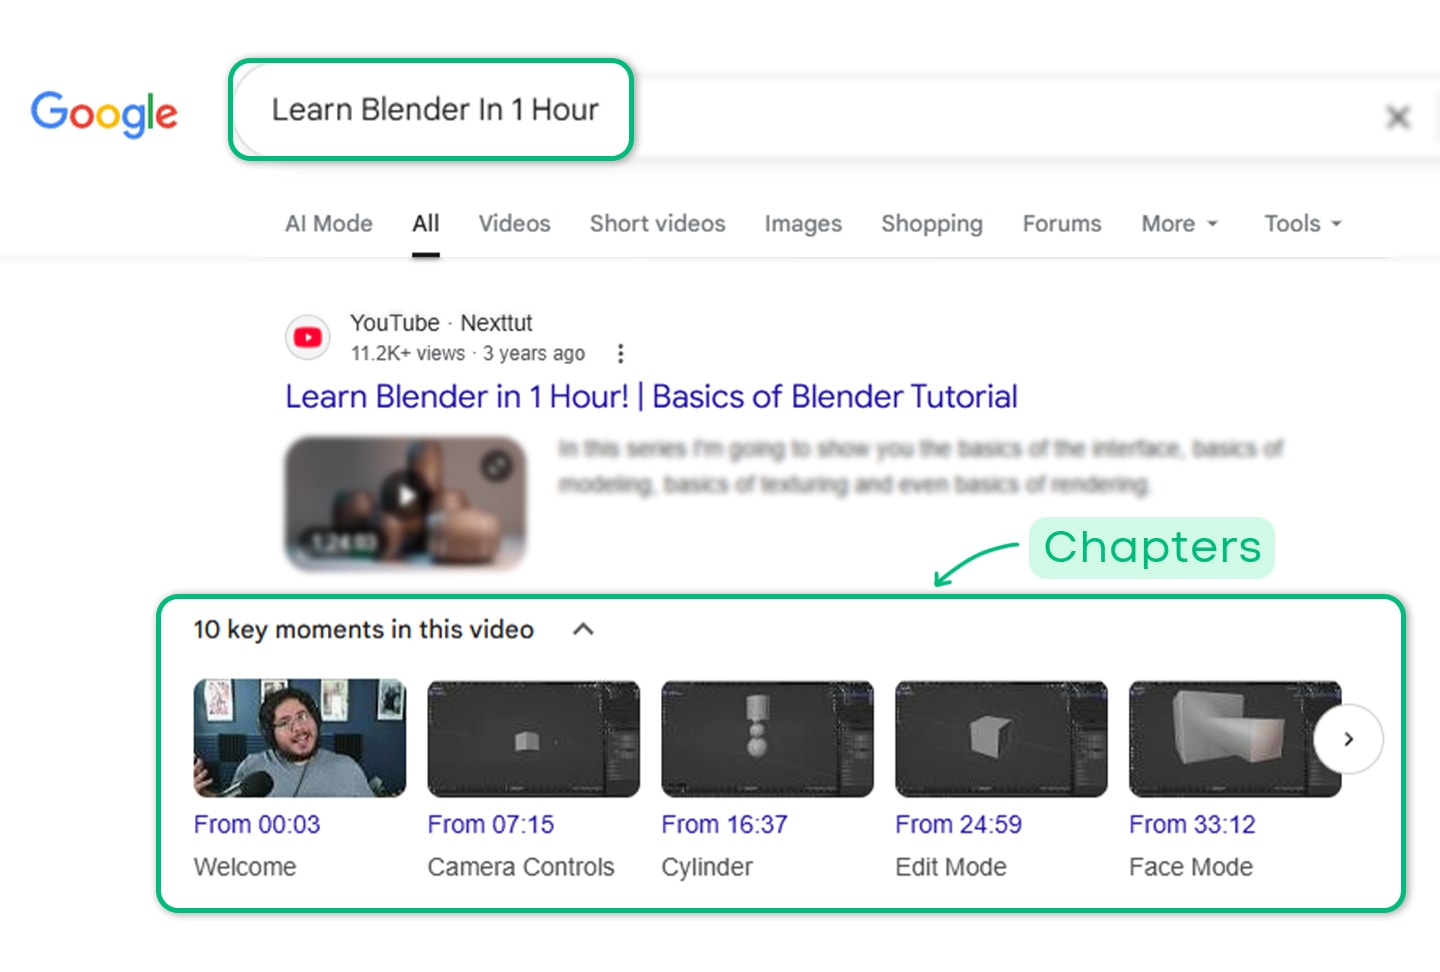Open the three-dot options next to view count

[x=620, y=353]
